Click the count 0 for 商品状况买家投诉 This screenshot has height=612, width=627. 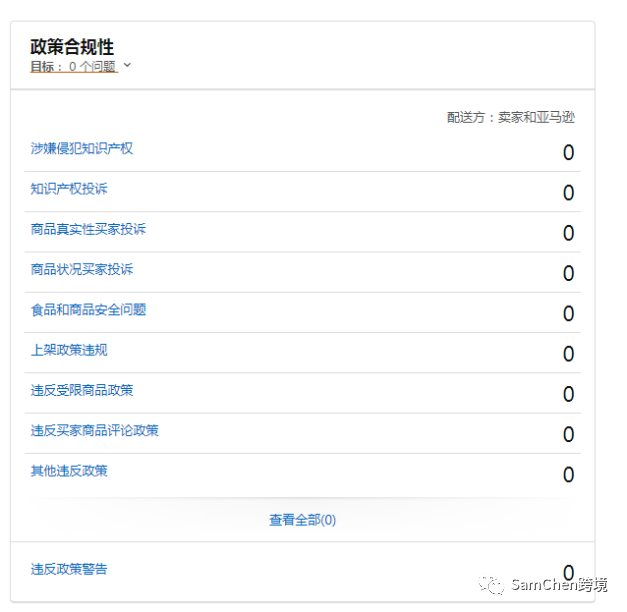pyautogui.click(x=568, y=274)
